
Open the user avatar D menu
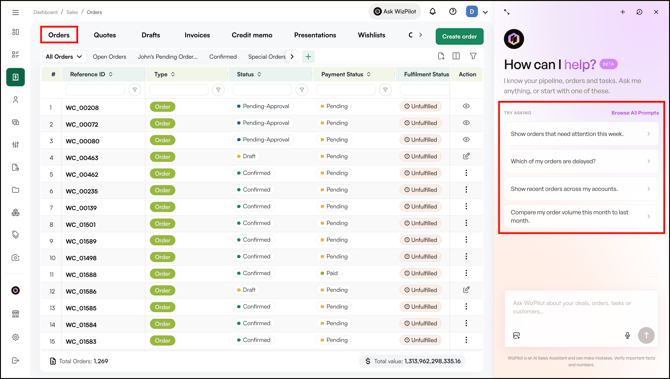tap(472, 12)
